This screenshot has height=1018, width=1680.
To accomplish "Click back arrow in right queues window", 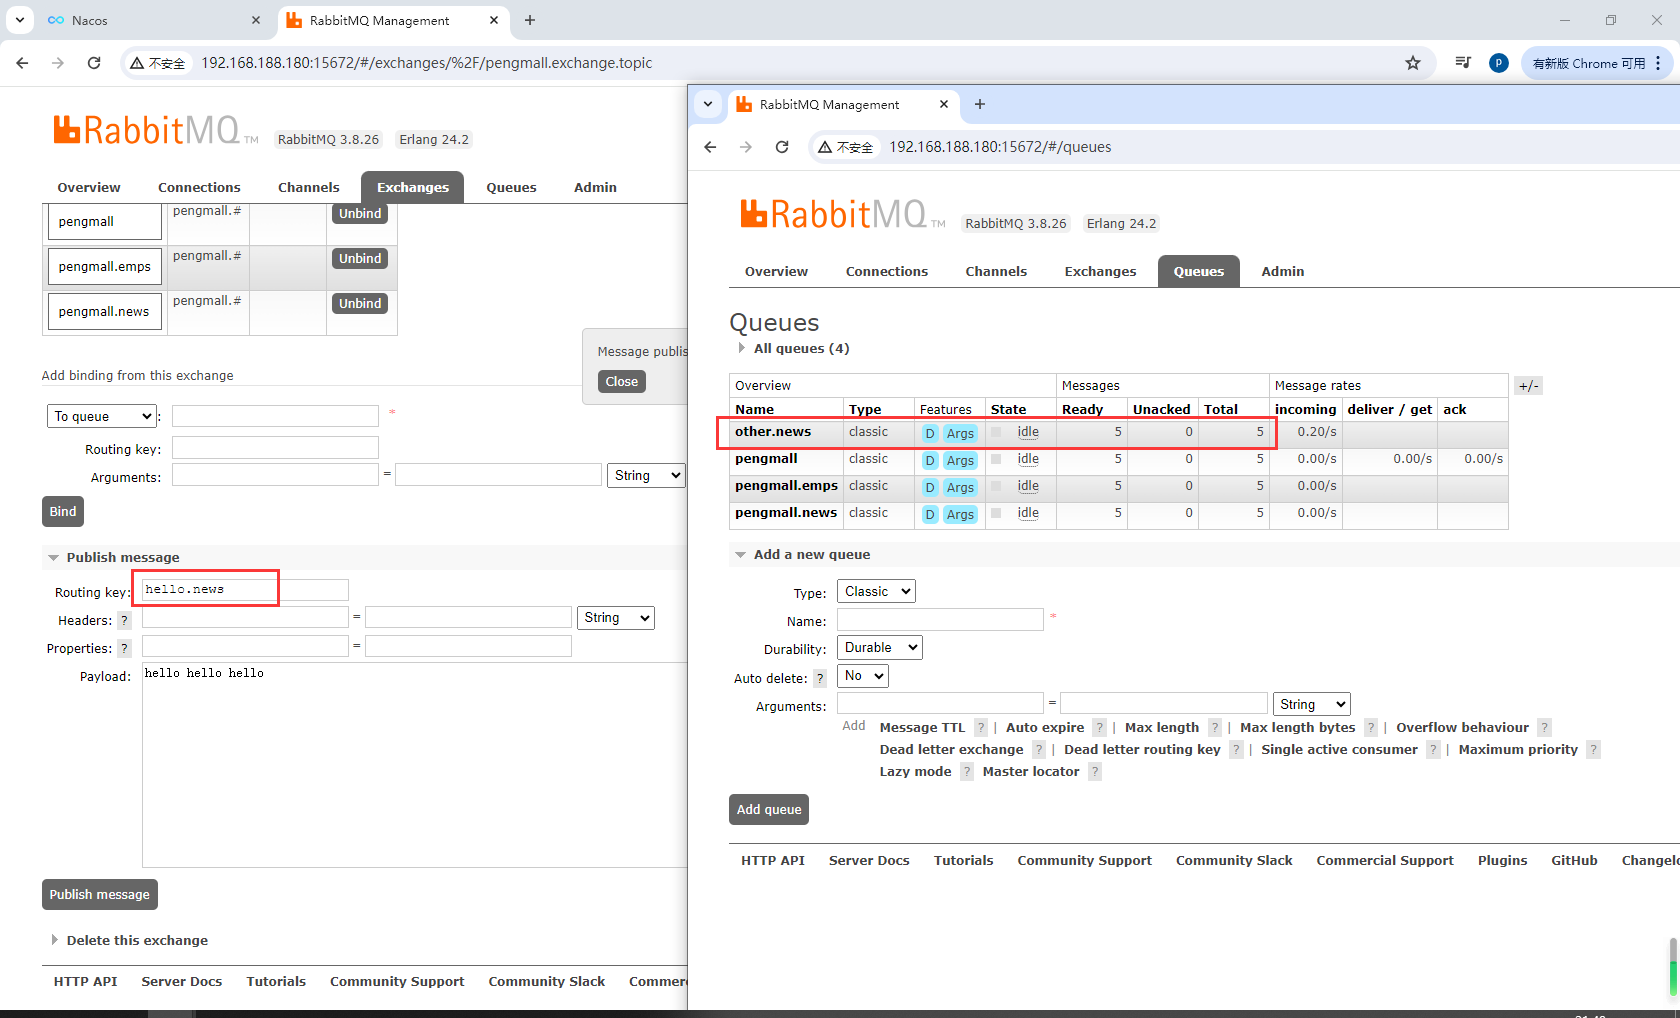I will coord(710,147).
